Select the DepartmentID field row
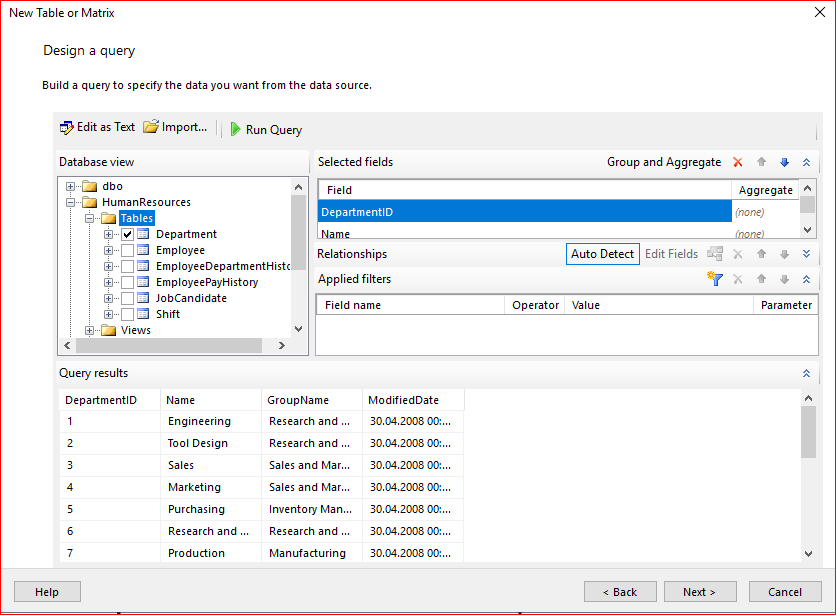 coord(525,212)
